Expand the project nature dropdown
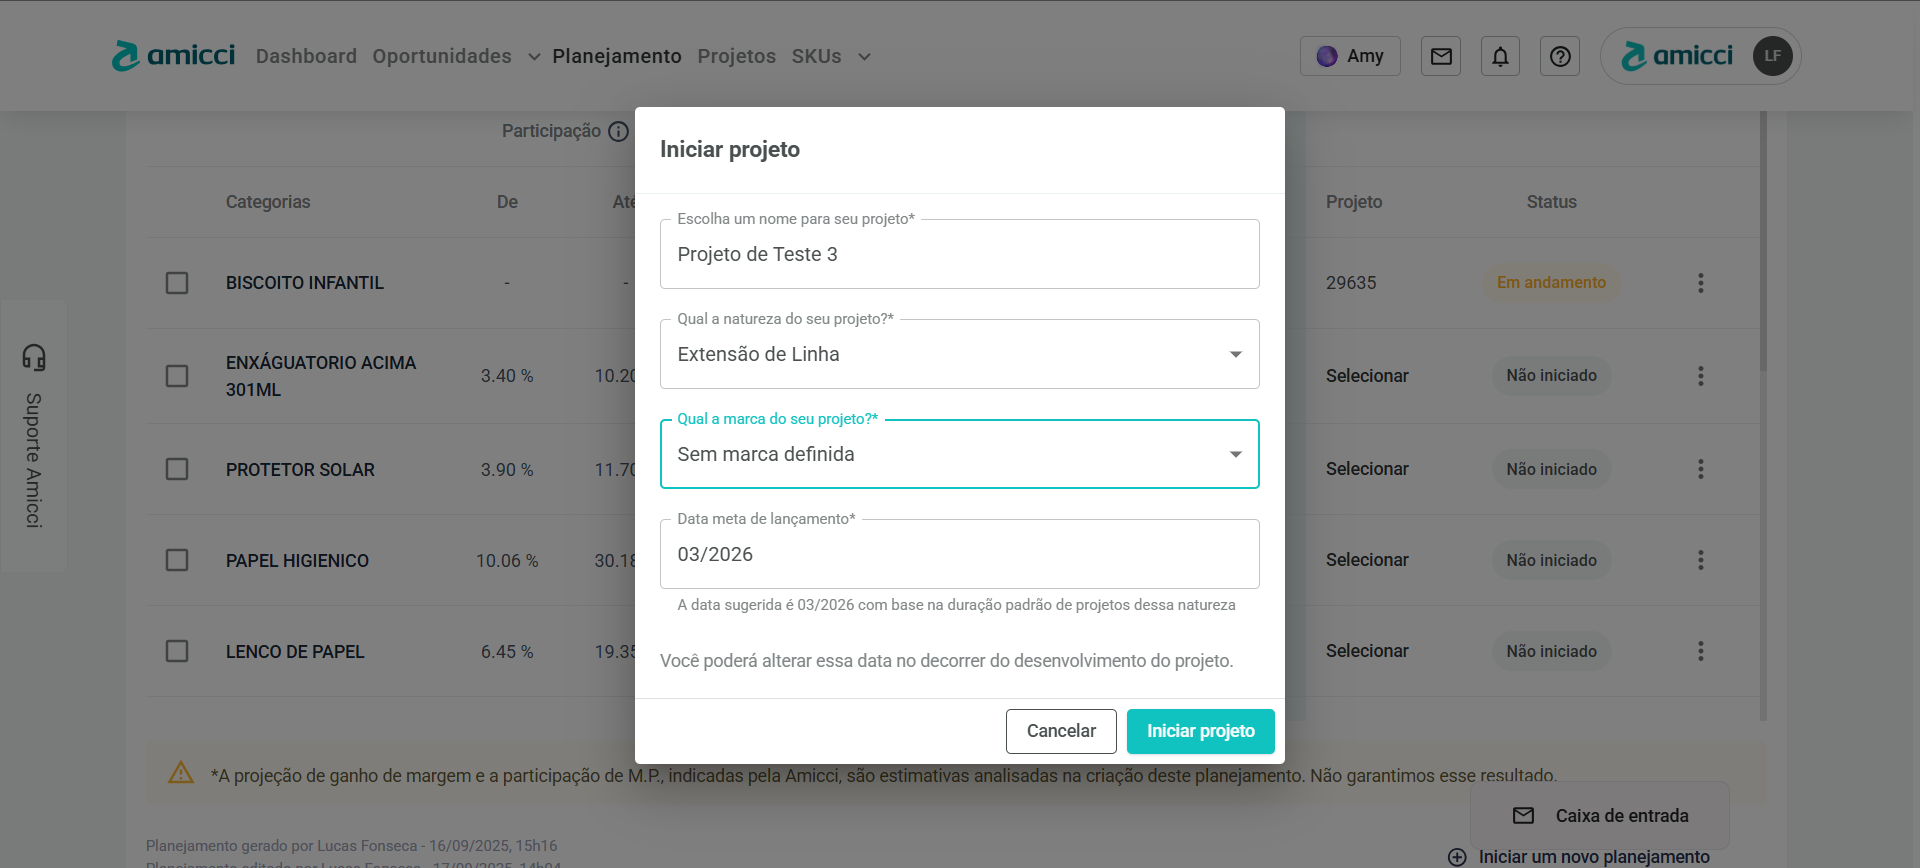 1236,355
